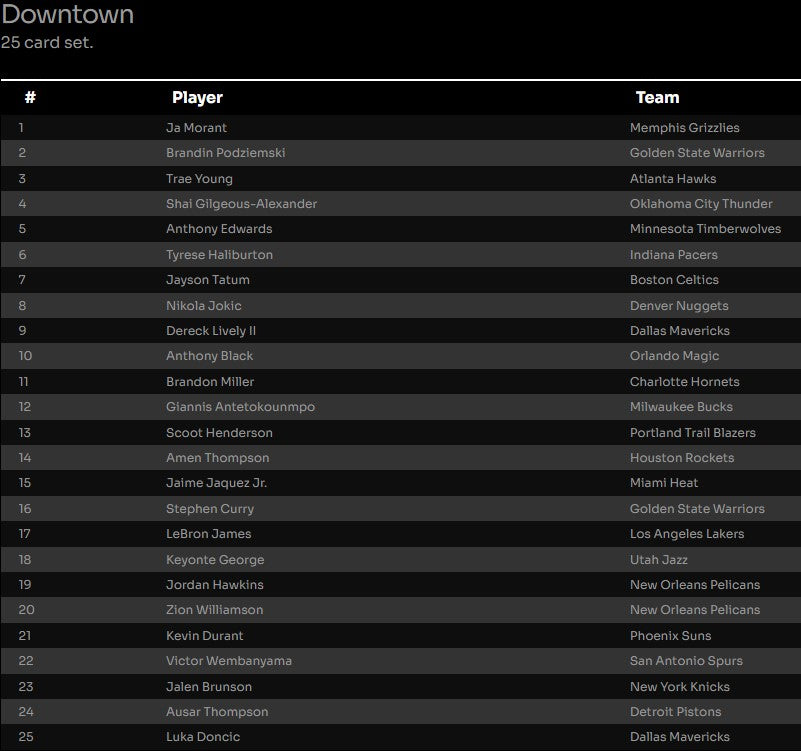Click Jaime Jaquez Jr. player name
The width and height of the screenshot is (801, 751).
click(216, 483)
